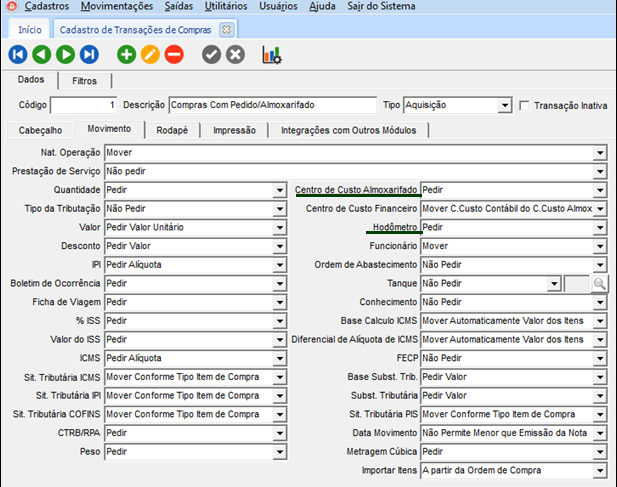Expand the Tipo Aquisição dropdown
617x487 pixels.
505,105
